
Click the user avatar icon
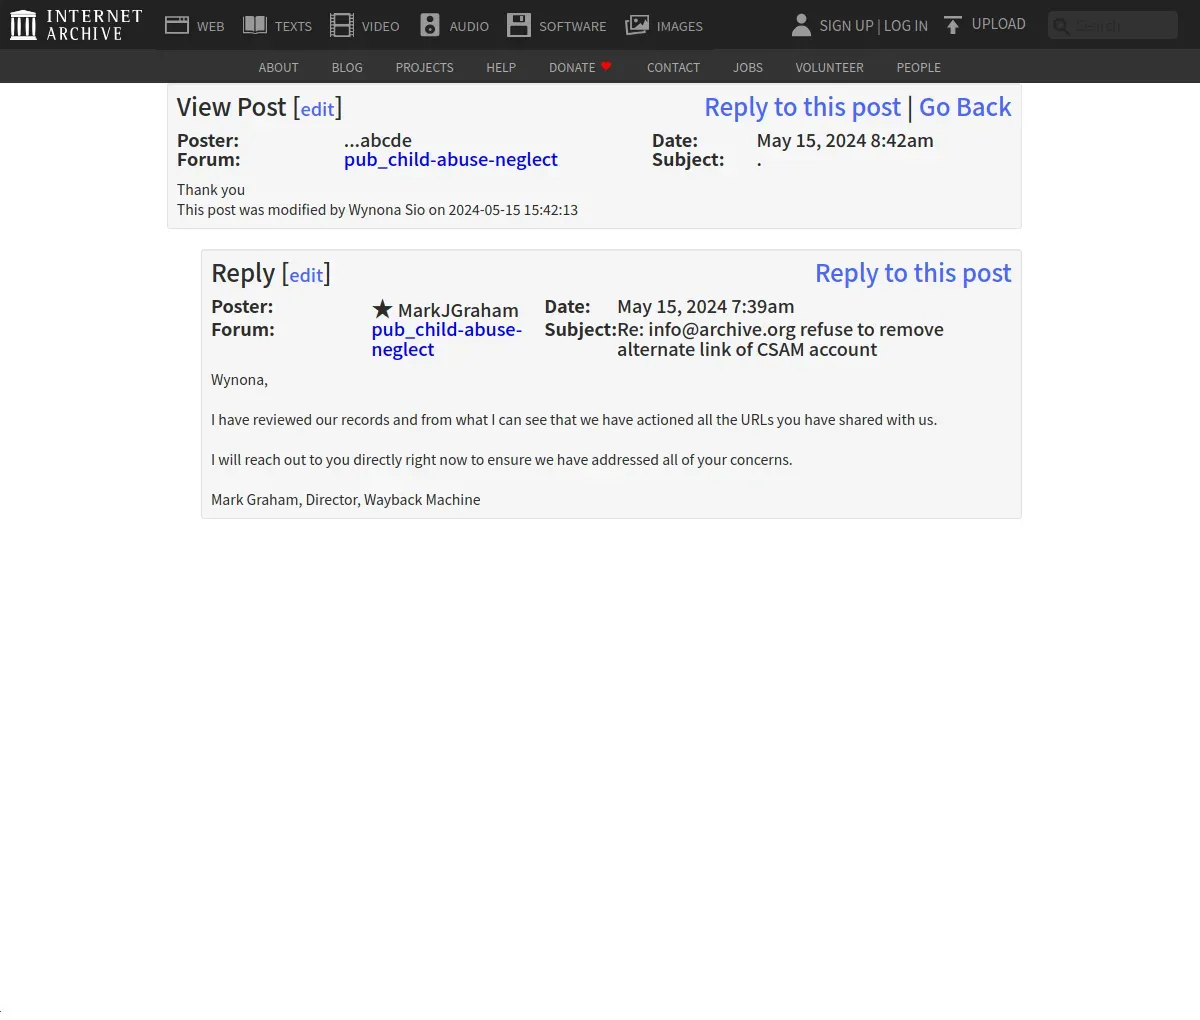[x=801, y=25]
